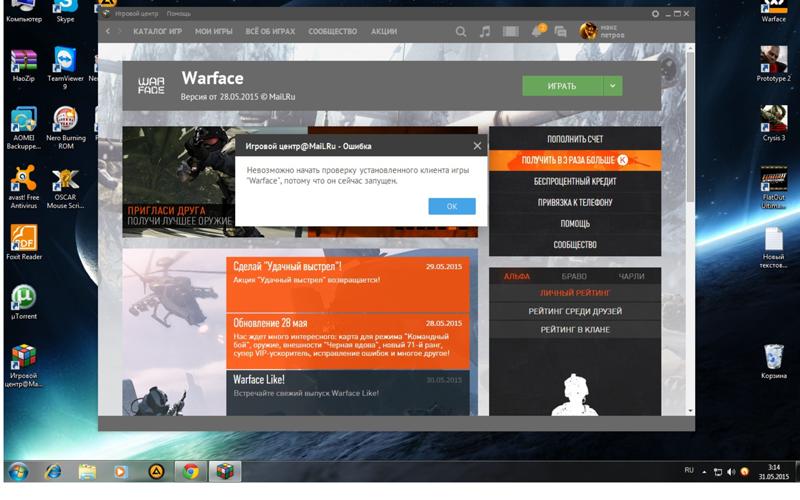Click the scrollbar down arrow
800x500 pixels.
coord(690,411)
